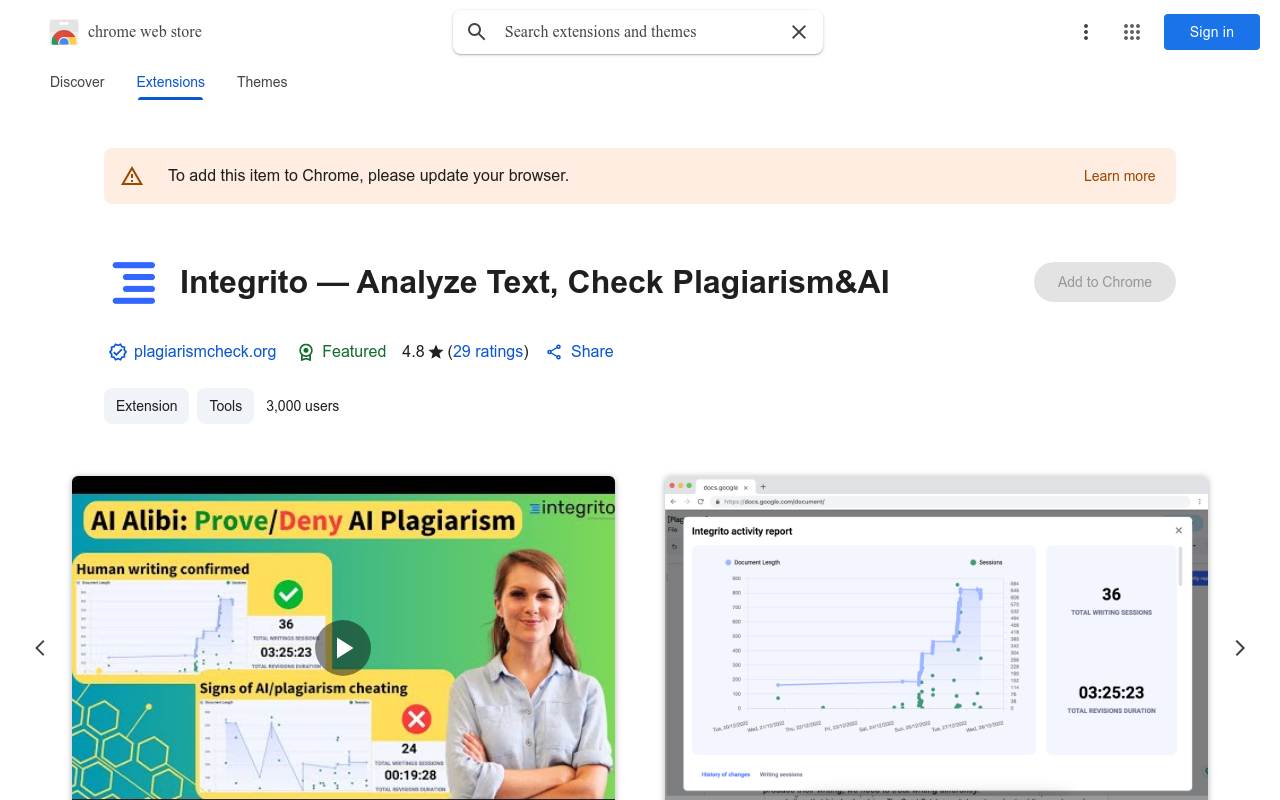The height and width of the screenshot is (800, 1280).
Task: Click the disabled Add to Chrome button
Action: 1105,282
